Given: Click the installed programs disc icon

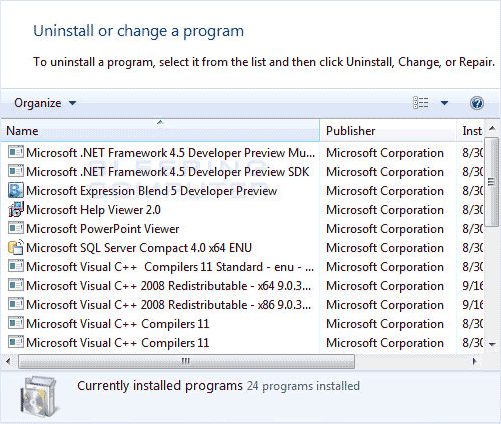Looking at the screenshot, I should [x=39, y=397].
